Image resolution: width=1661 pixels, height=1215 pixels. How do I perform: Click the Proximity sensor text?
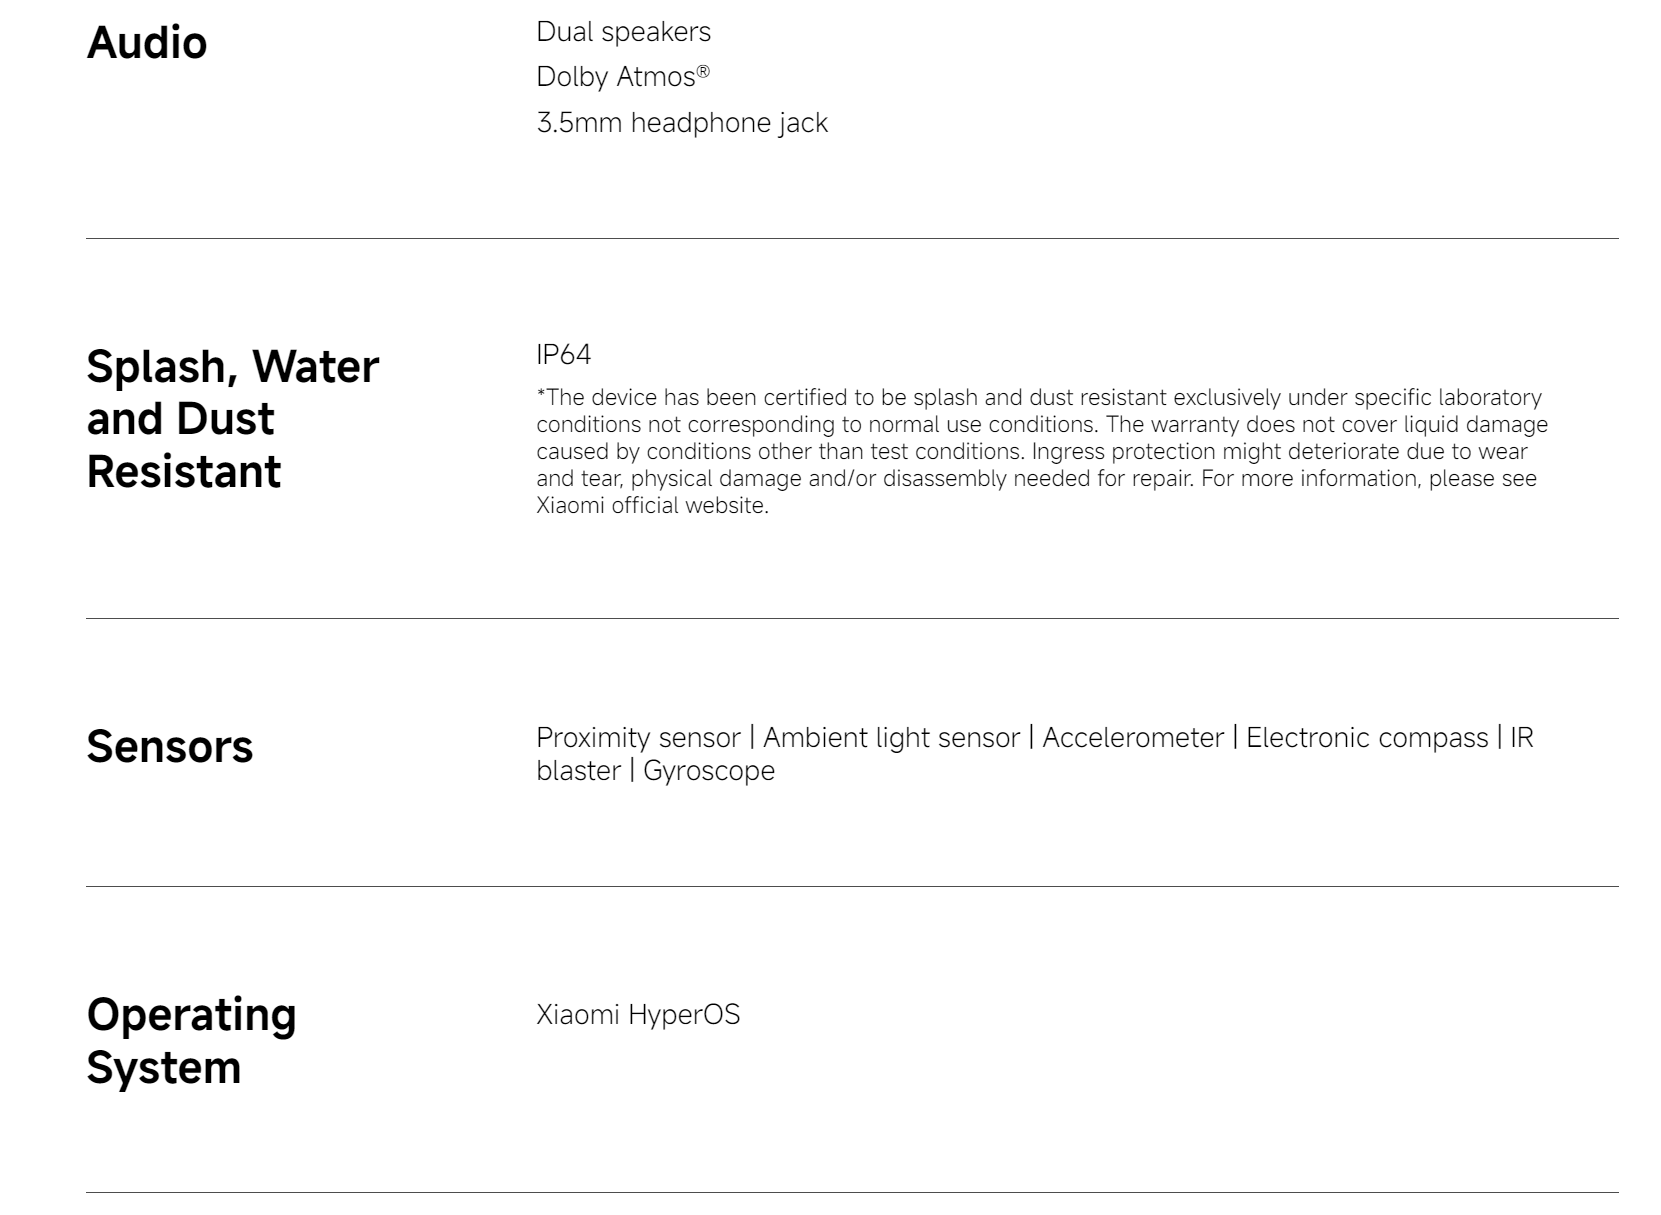[x=638, y=738]
